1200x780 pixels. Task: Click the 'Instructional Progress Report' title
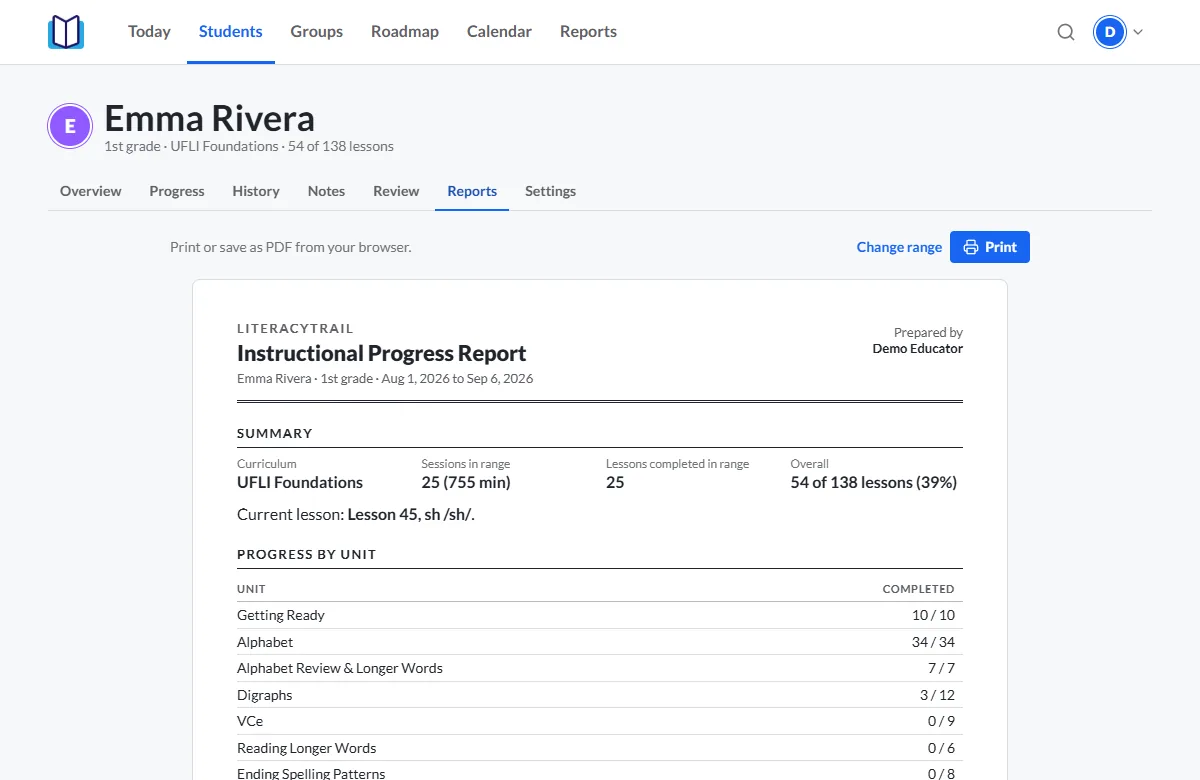tap(381, 353)
